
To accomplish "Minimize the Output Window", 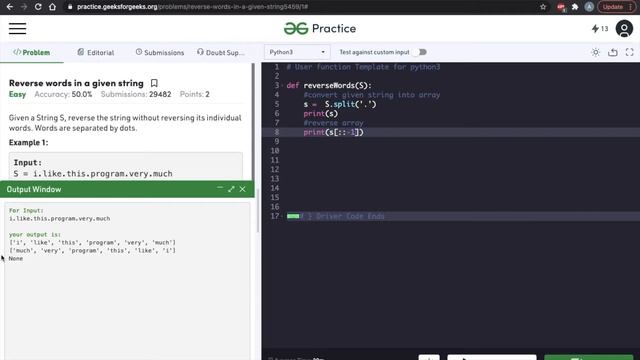I will click(220, 188).
